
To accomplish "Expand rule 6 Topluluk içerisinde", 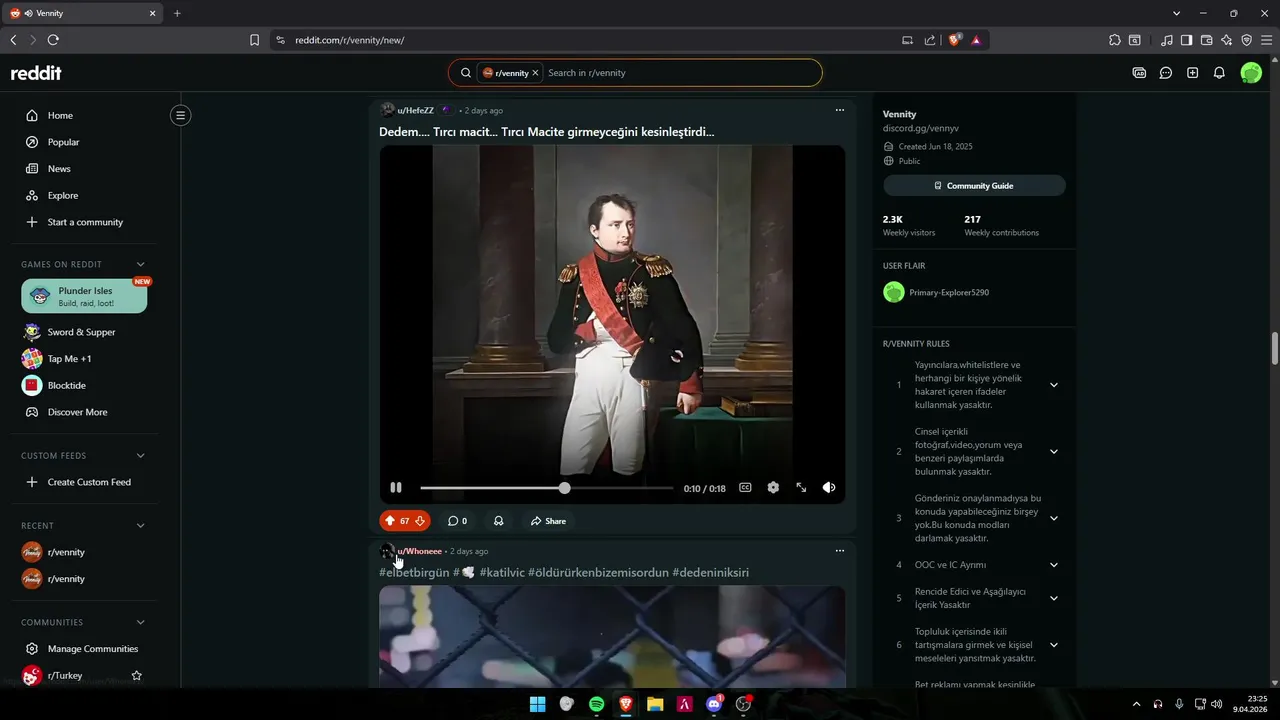I will tap(1053, 645).
